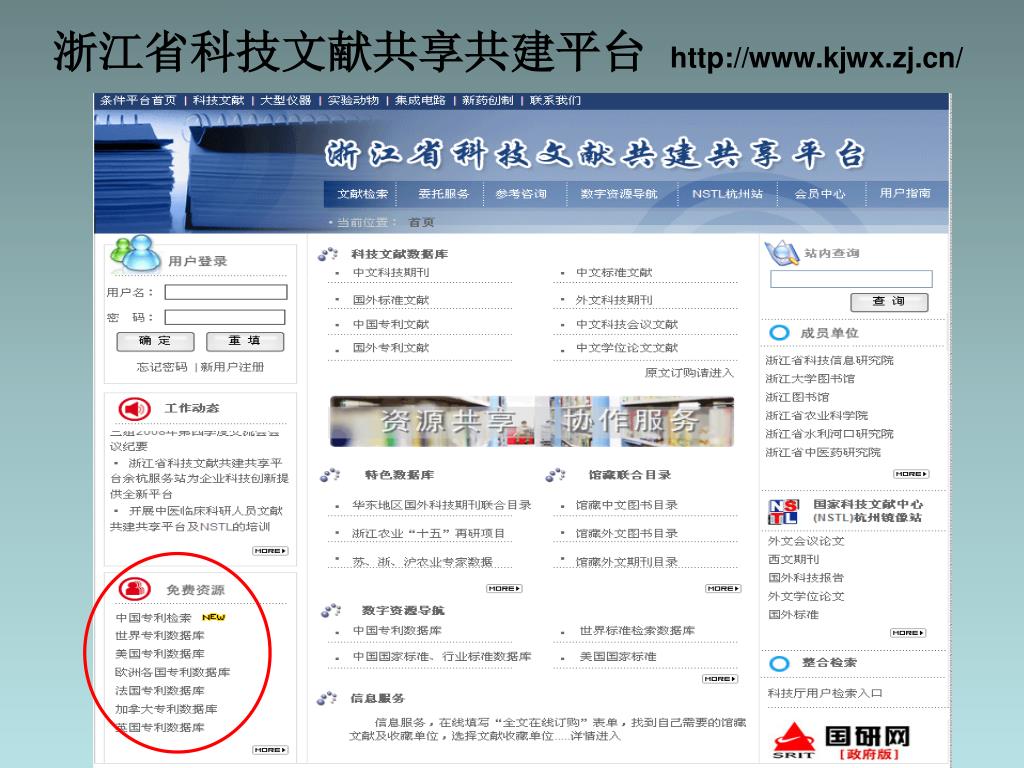Click MORE under 免费资源
Screen dimensions: 1024x768
[x=270, y=750]
